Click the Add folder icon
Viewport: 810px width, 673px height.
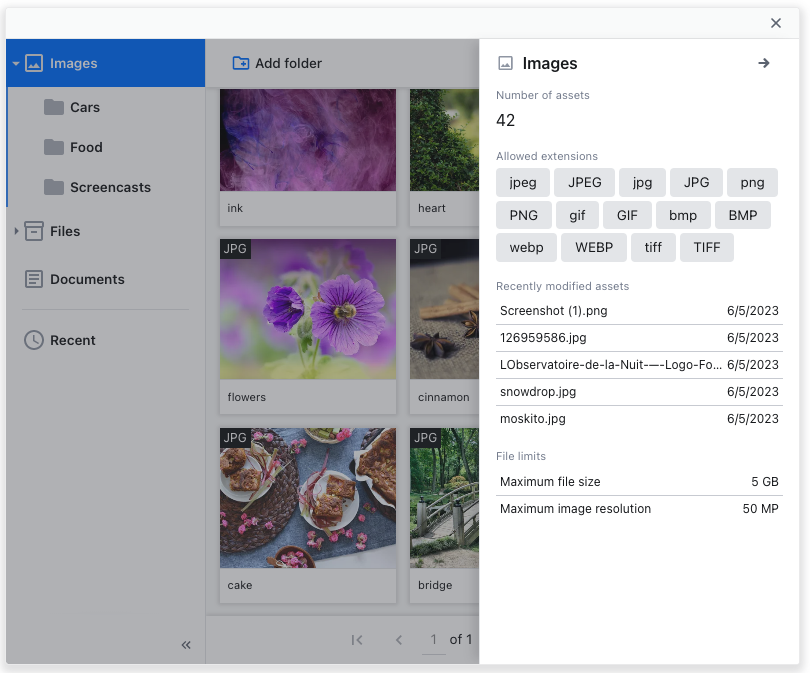click(x=241, y=63)
